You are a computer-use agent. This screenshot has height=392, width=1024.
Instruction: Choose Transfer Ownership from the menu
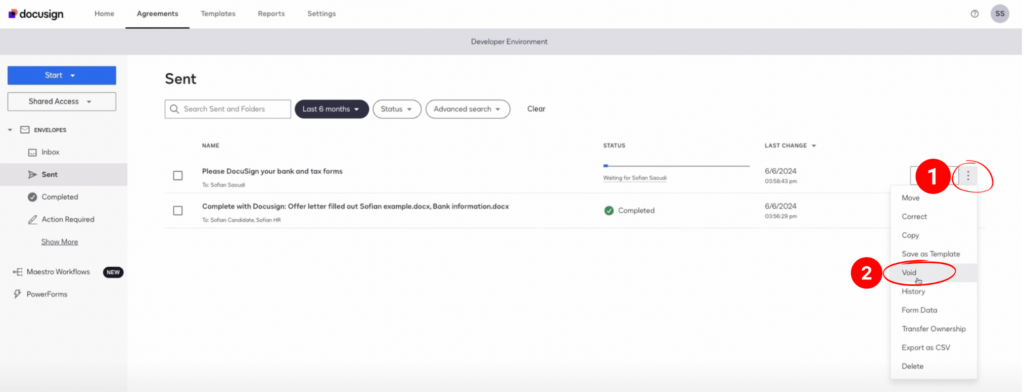[x=934, y=329]
